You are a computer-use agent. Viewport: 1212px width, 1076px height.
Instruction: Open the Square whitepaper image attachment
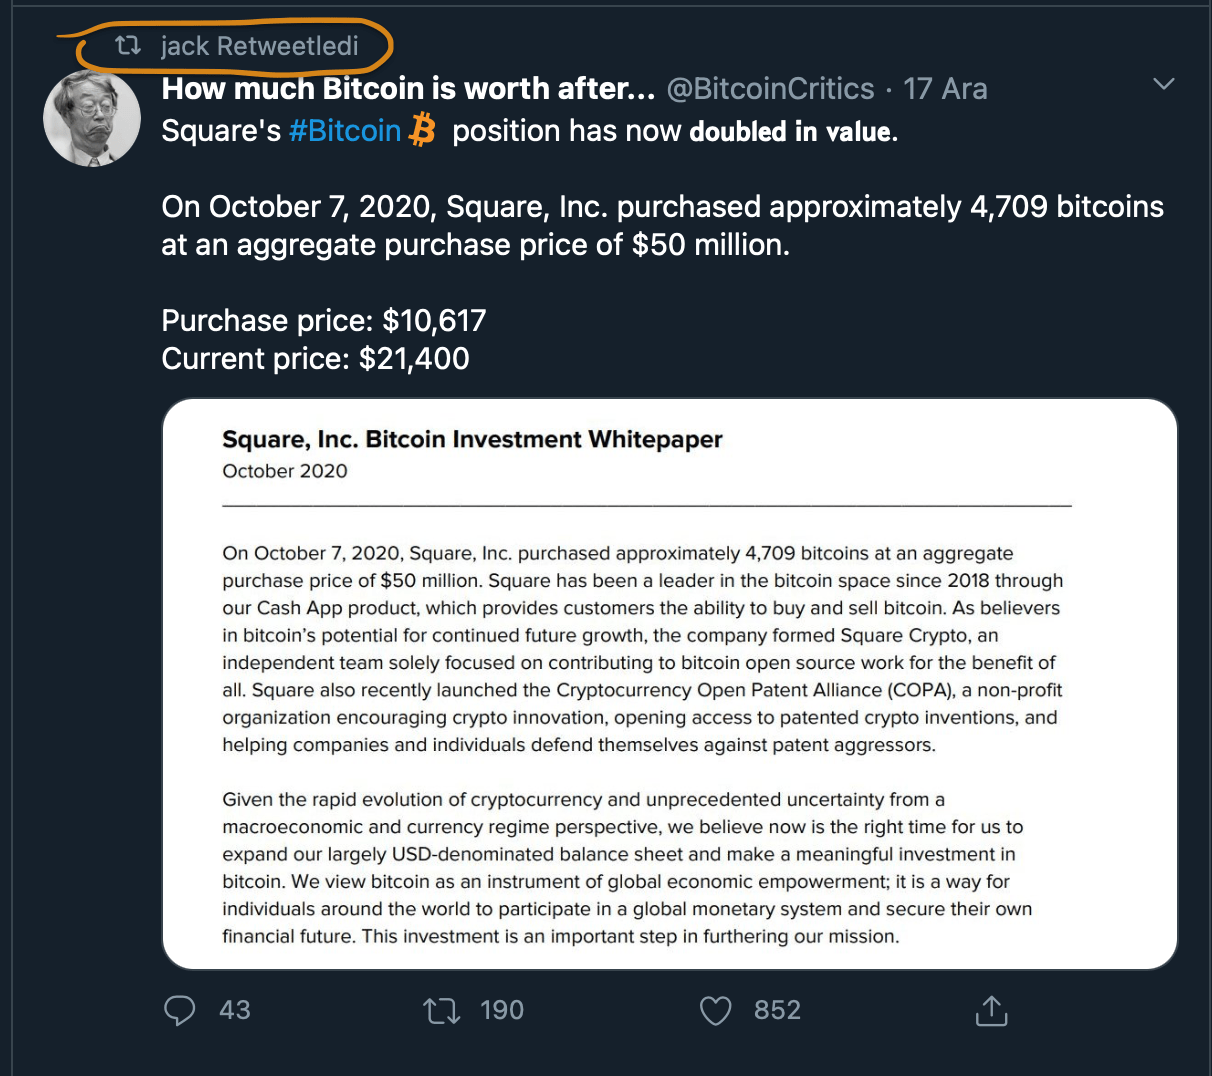(669, 684)
